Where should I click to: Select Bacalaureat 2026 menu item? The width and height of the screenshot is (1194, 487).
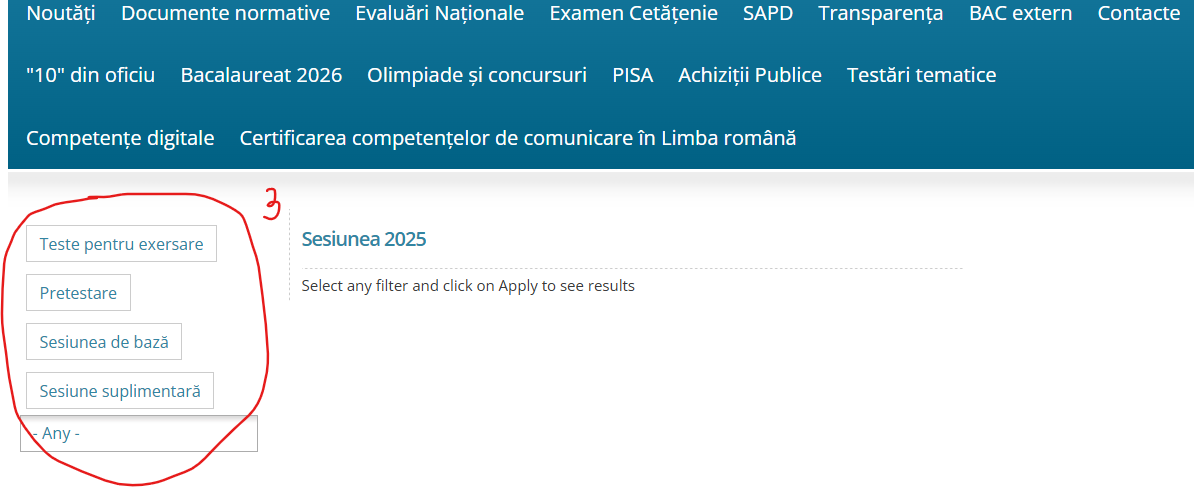(261, 75)
